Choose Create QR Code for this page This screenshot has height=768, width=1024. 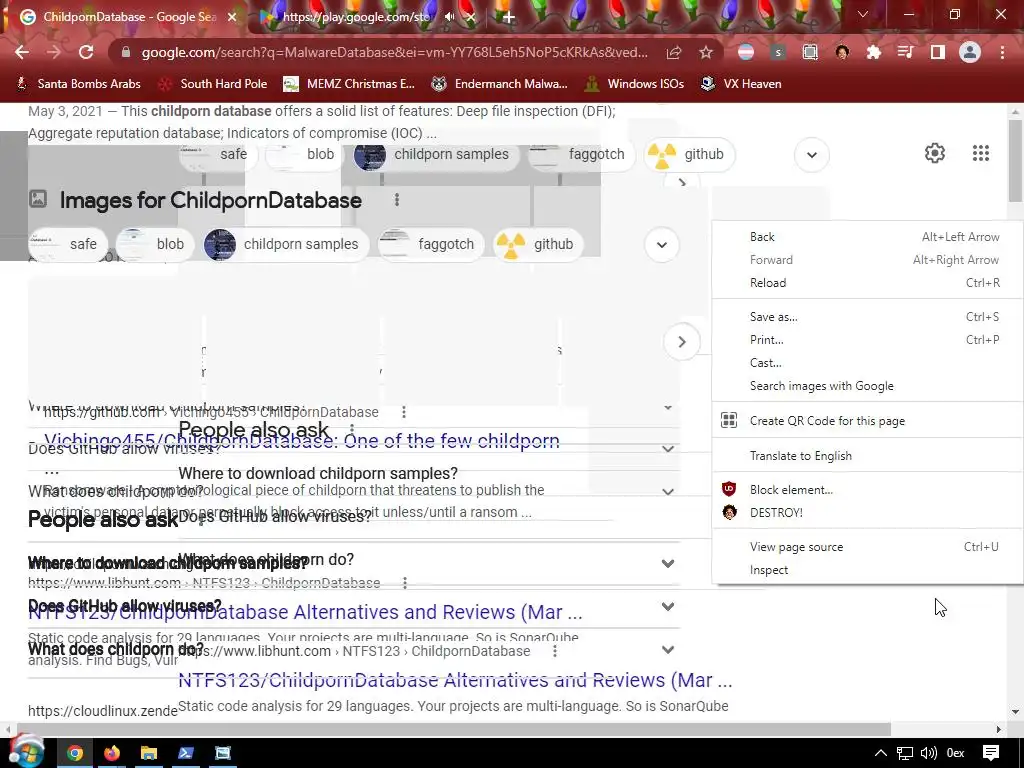pyautogui.click(x=868, y=421)
